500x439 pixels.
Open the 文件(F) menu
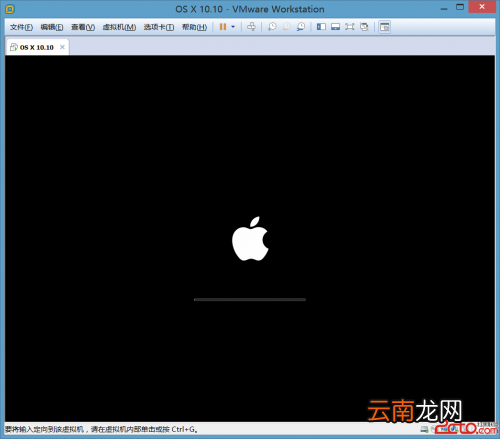coord(21,27)
